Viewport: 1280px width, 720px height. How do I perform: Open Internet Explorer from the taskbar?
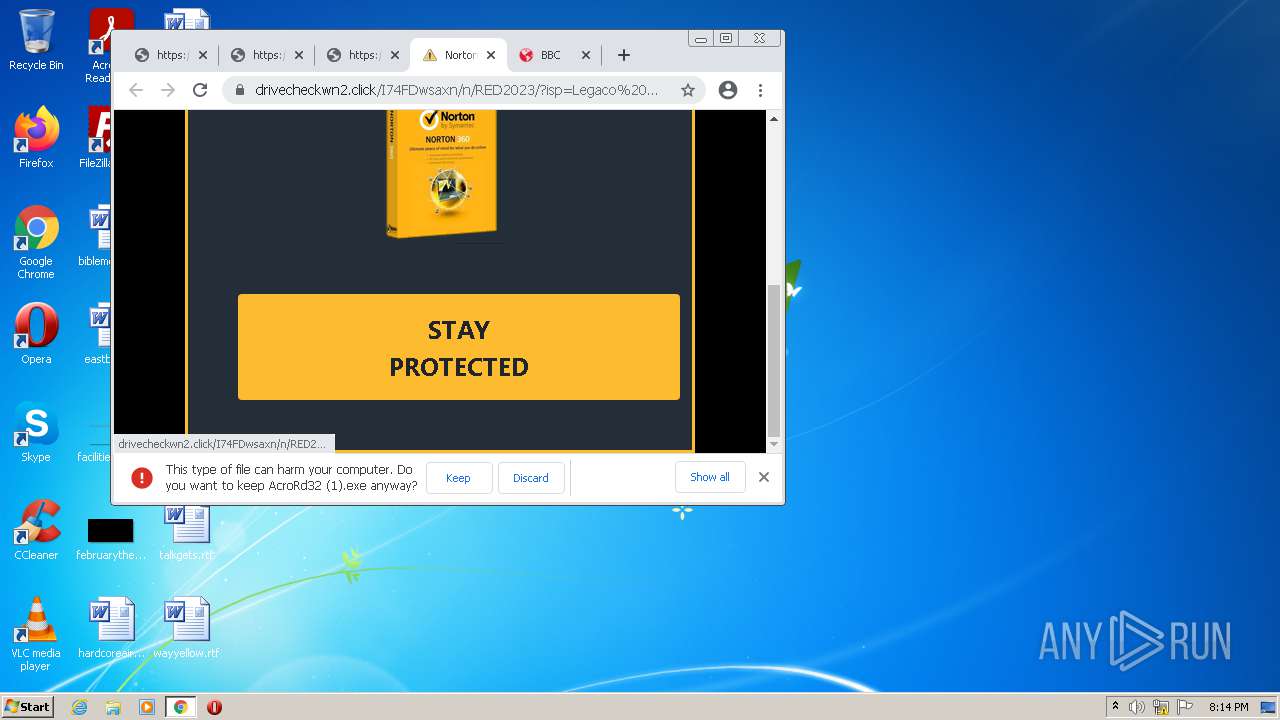(x=79, y=707)
